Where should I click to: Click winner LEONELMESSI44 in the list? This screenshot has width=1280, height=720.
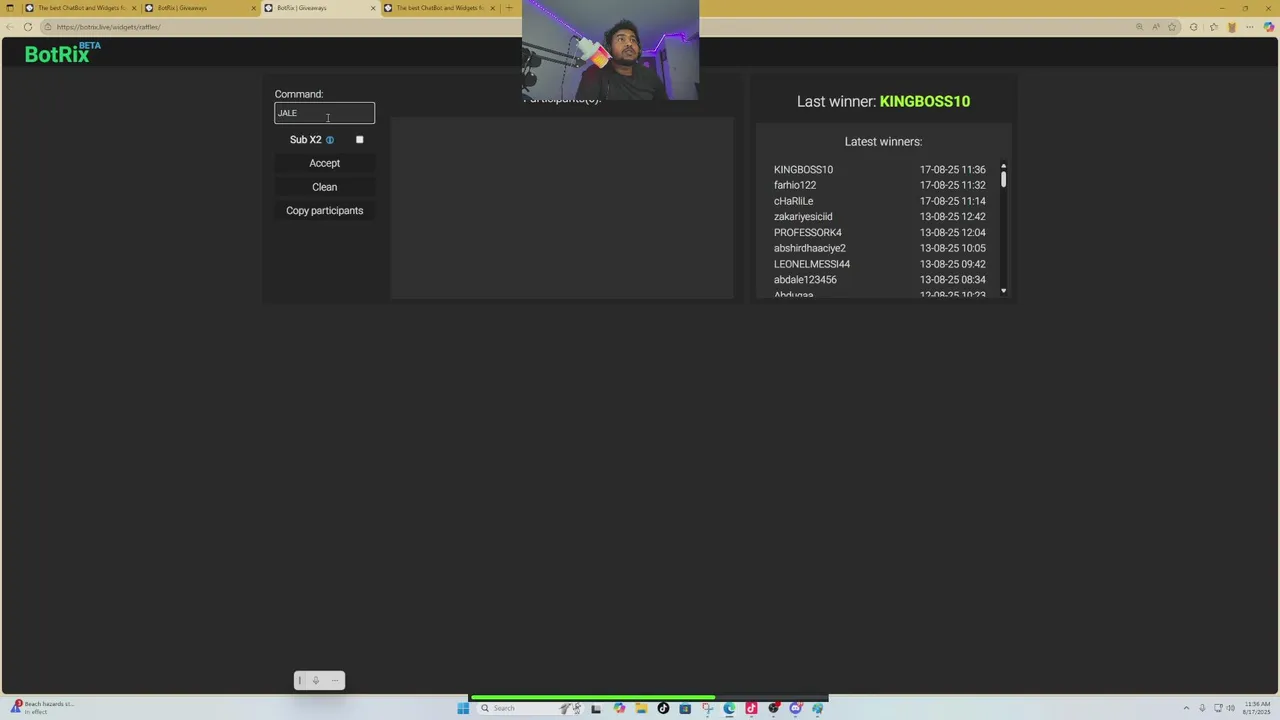pyautogui.click(x=812, y=264)
